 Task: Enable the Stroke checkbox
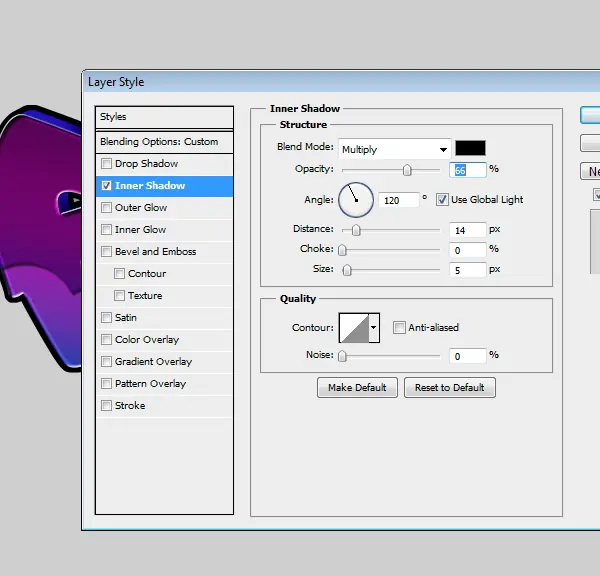pos(106,406)
